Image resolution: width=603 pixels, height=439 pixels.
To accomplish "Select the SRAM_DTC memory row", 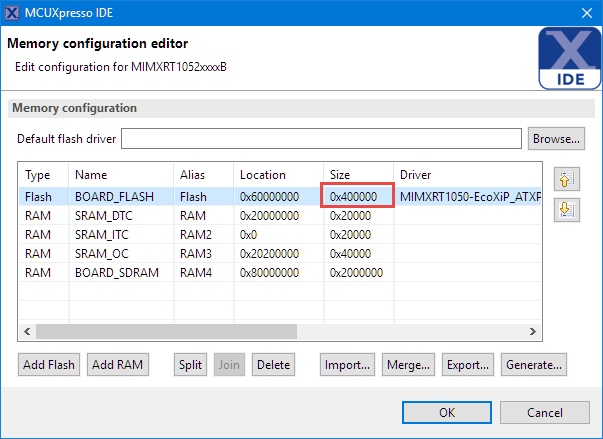I will [102, 216].
